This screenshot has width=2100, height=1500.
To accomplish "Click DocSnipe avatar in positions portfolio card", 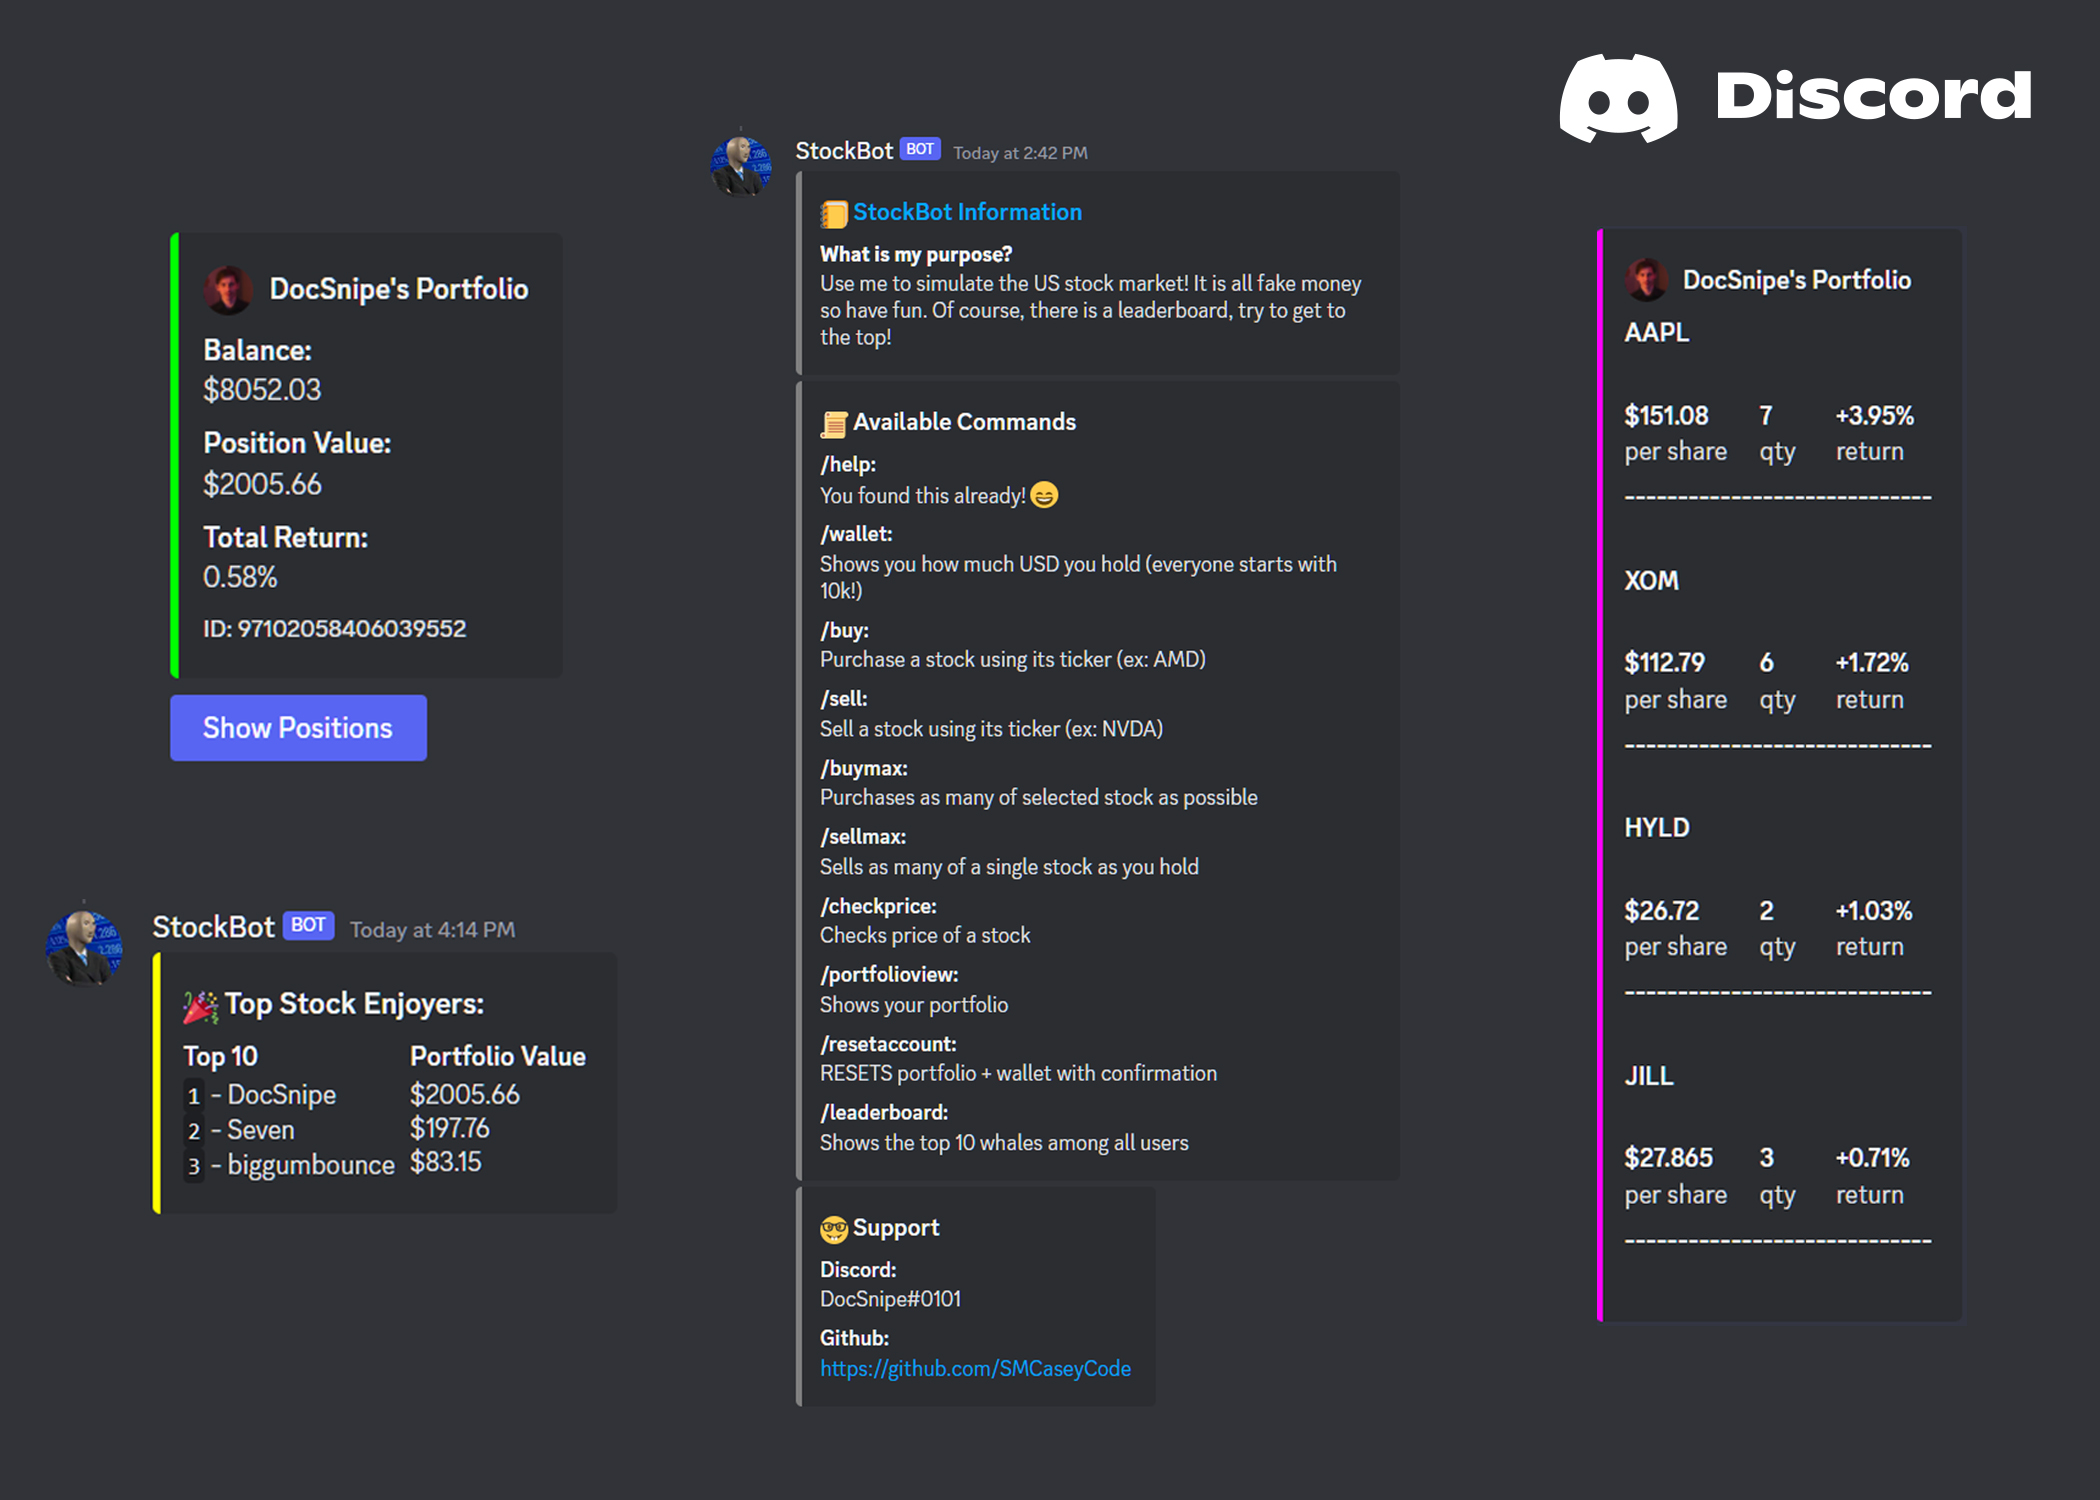I will click(1645, 280).
